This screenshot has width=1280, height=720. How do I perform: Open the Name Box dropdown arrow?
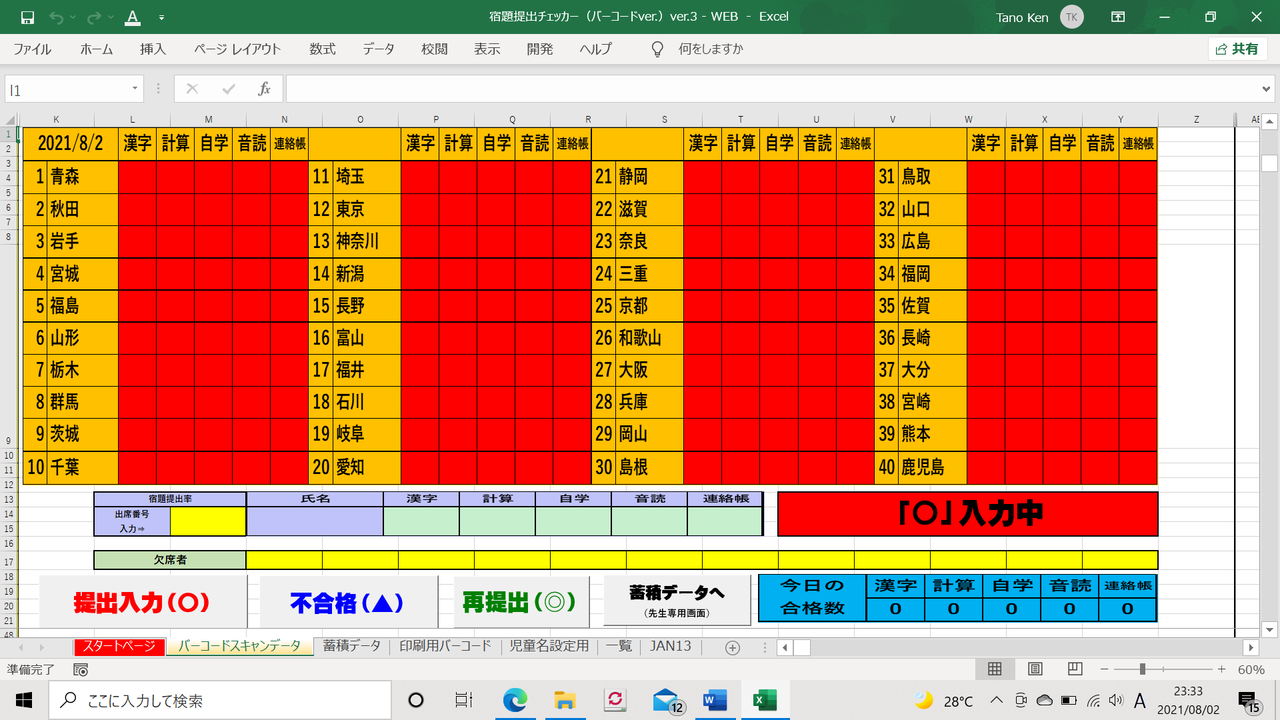click(x=136, y=89)
